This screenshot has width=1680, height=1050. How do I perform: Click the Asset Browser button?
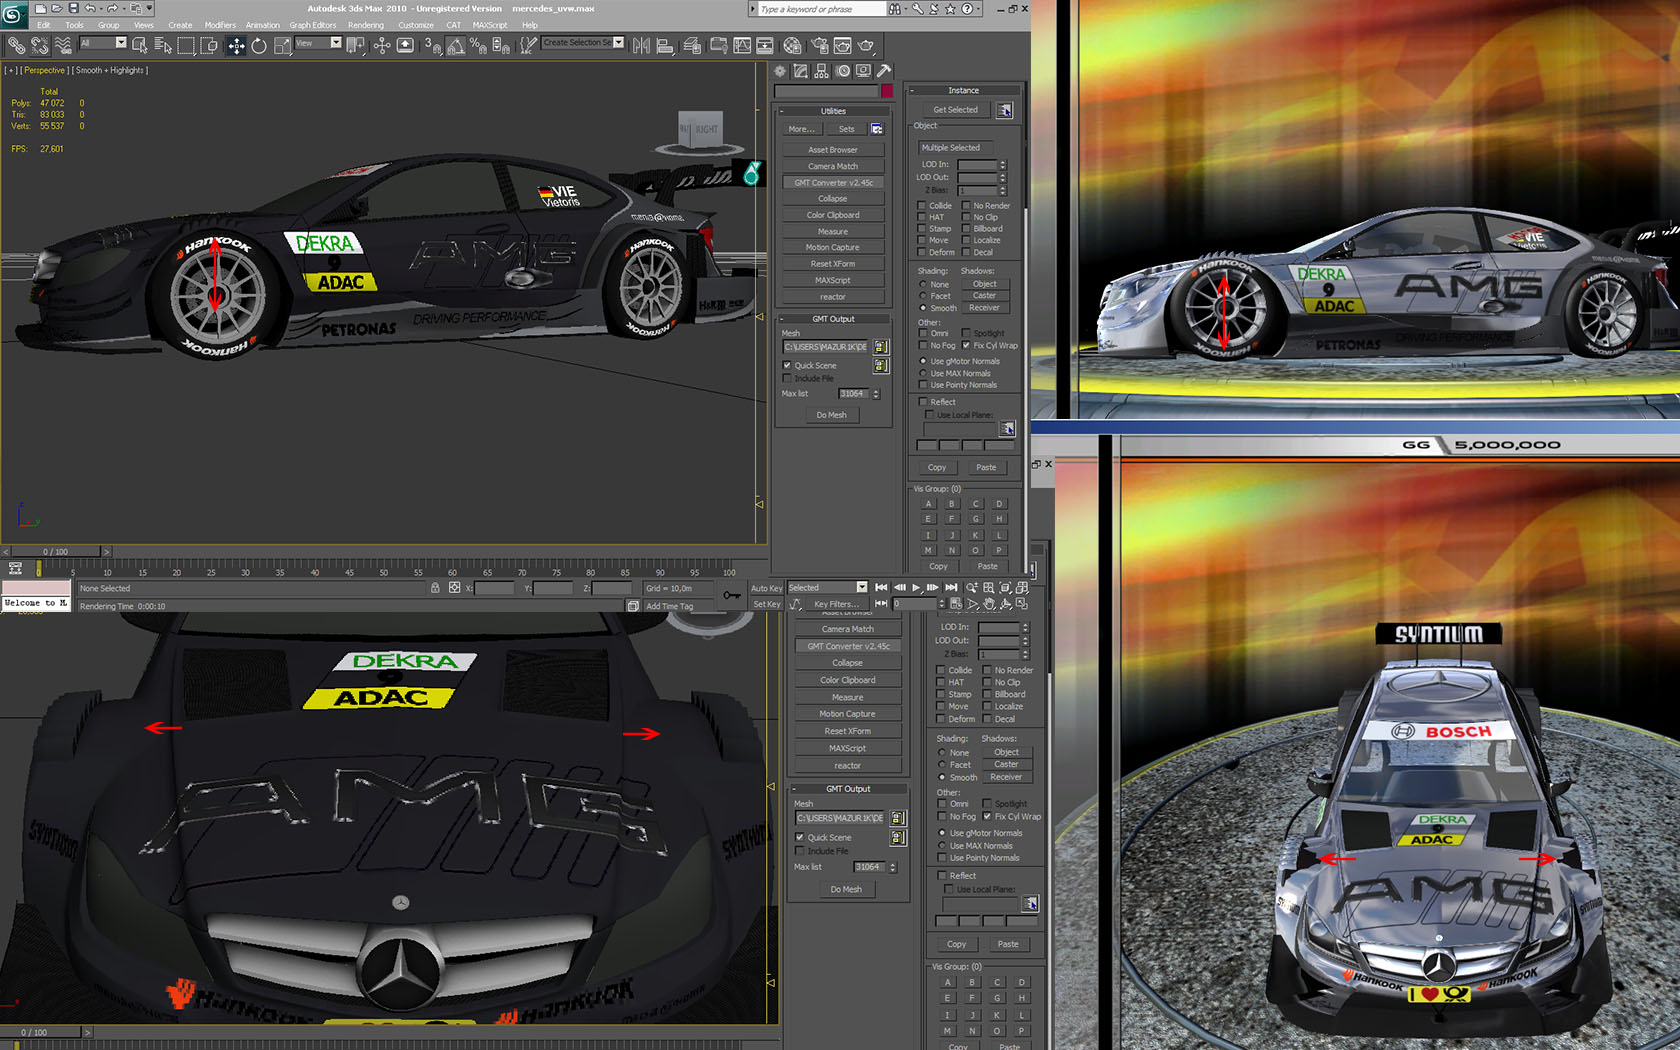[x=833, y=150]
